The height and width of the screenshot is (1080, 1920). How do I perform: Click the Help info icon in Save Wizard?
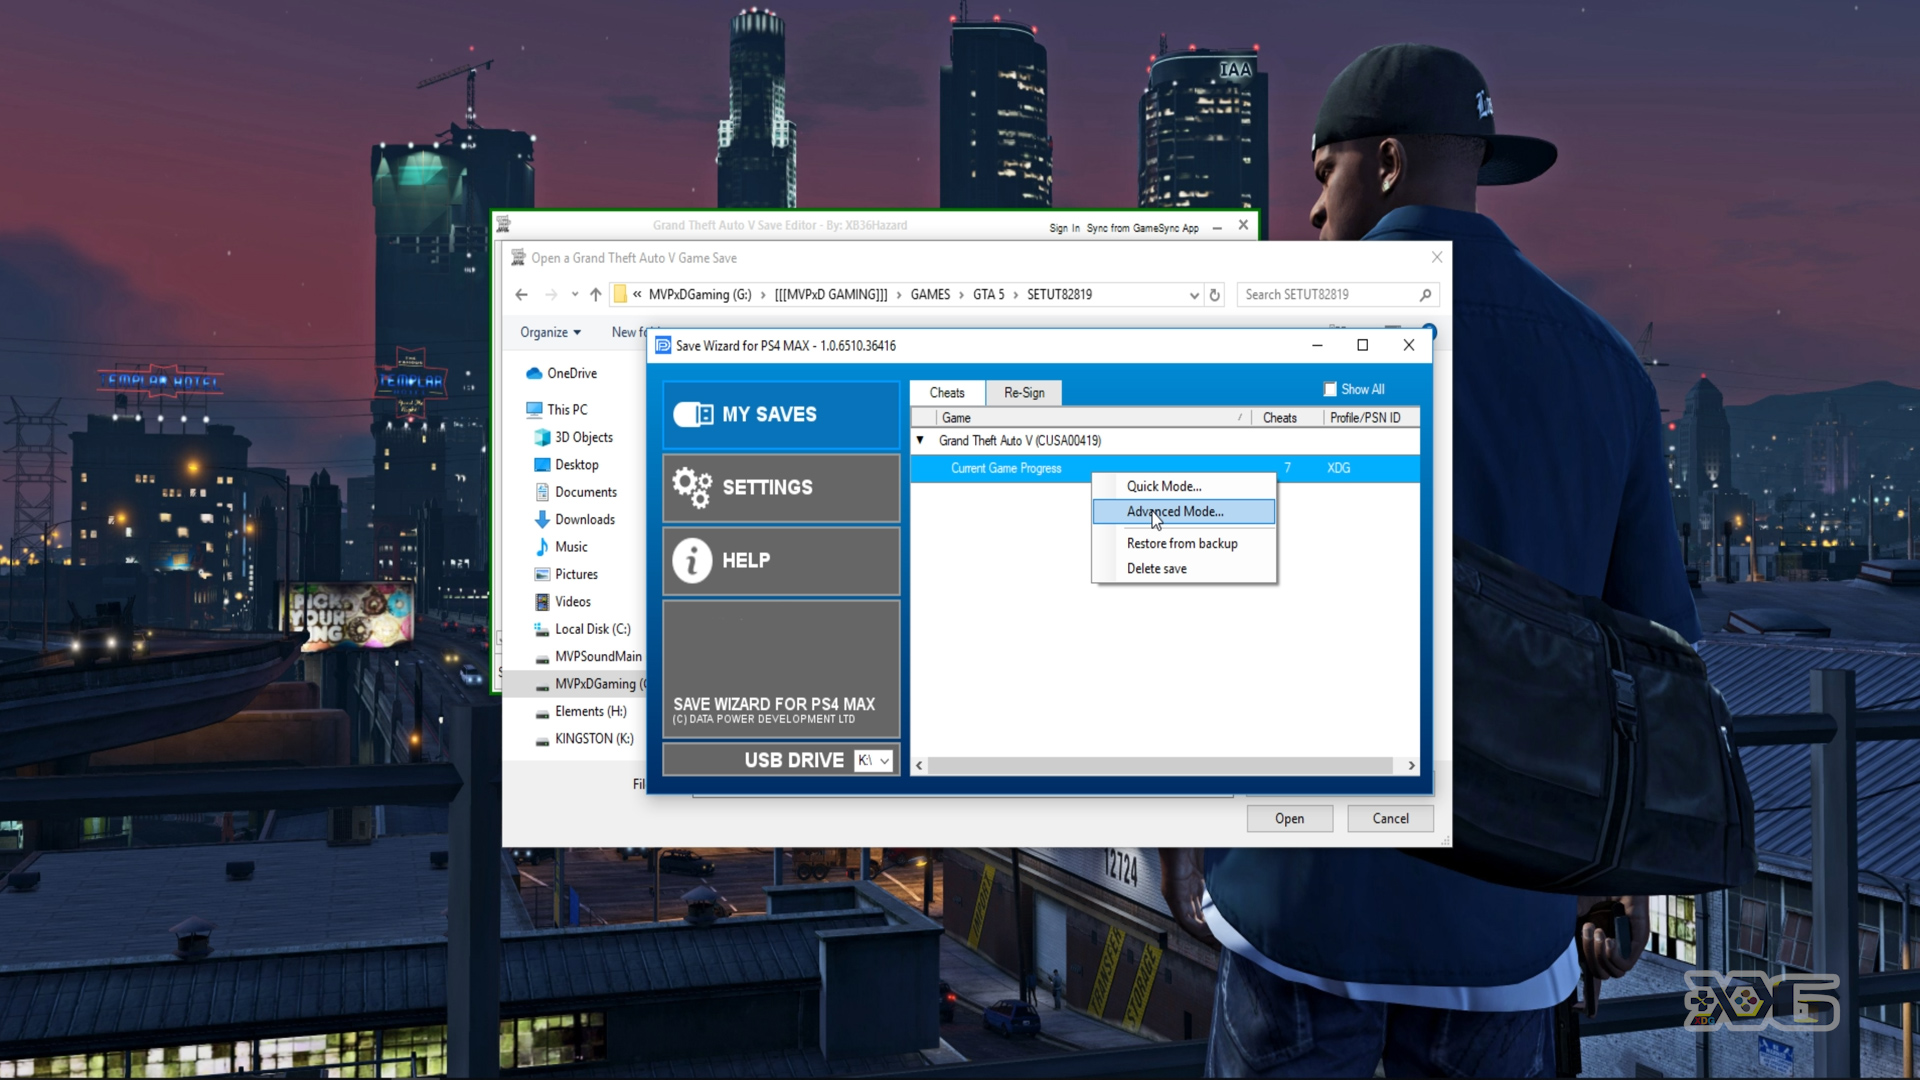[x=691, y=559]
